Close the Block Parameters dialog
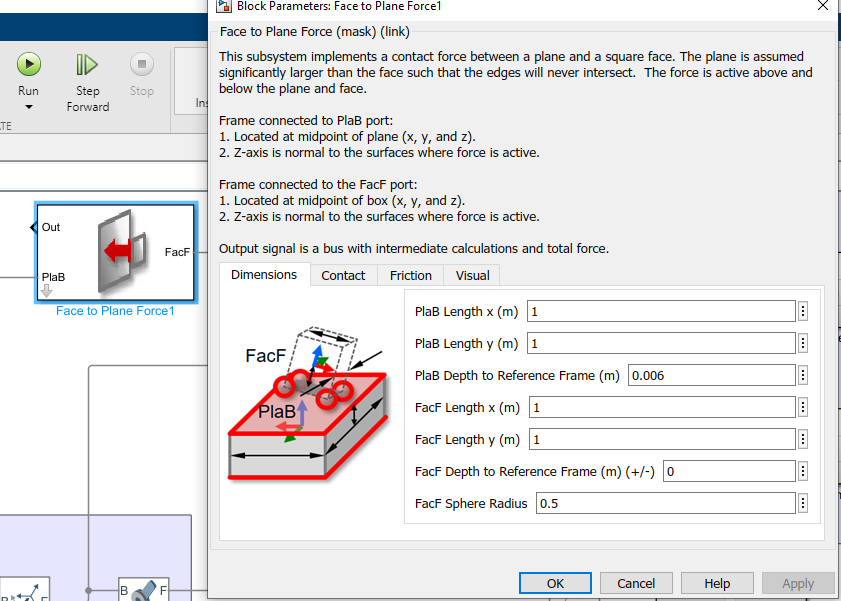This screenshot has width=841, height=601. point(823,5)
